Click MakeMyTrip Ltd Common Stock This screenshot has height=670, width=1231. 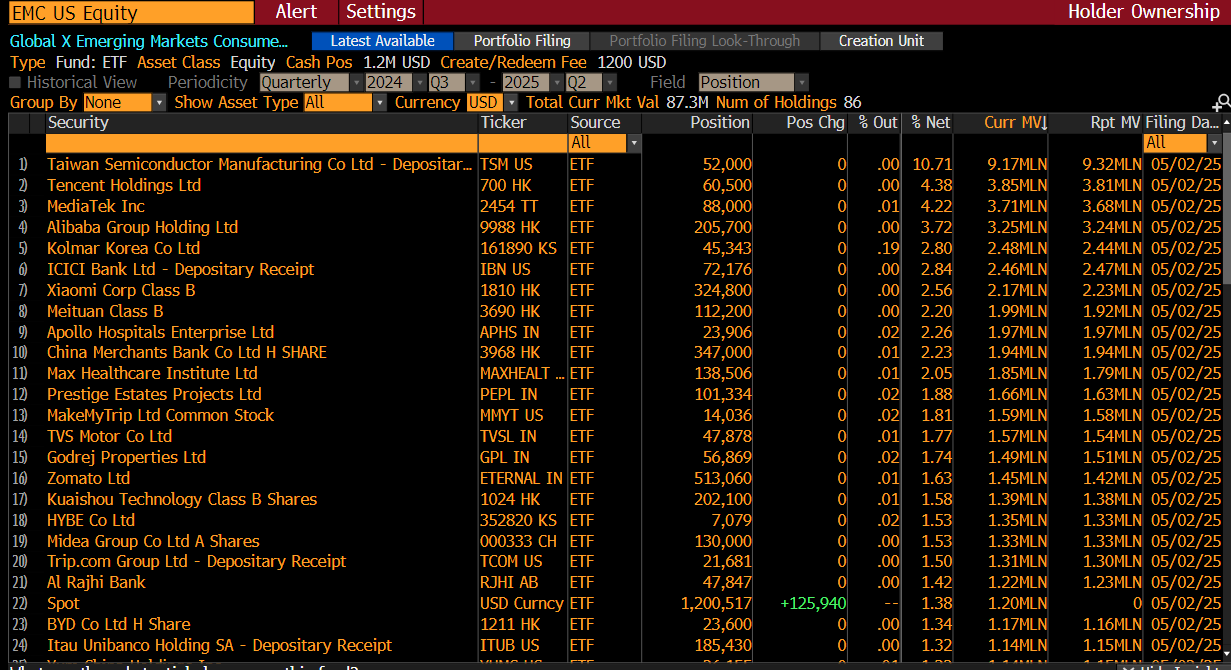[160, 415]
